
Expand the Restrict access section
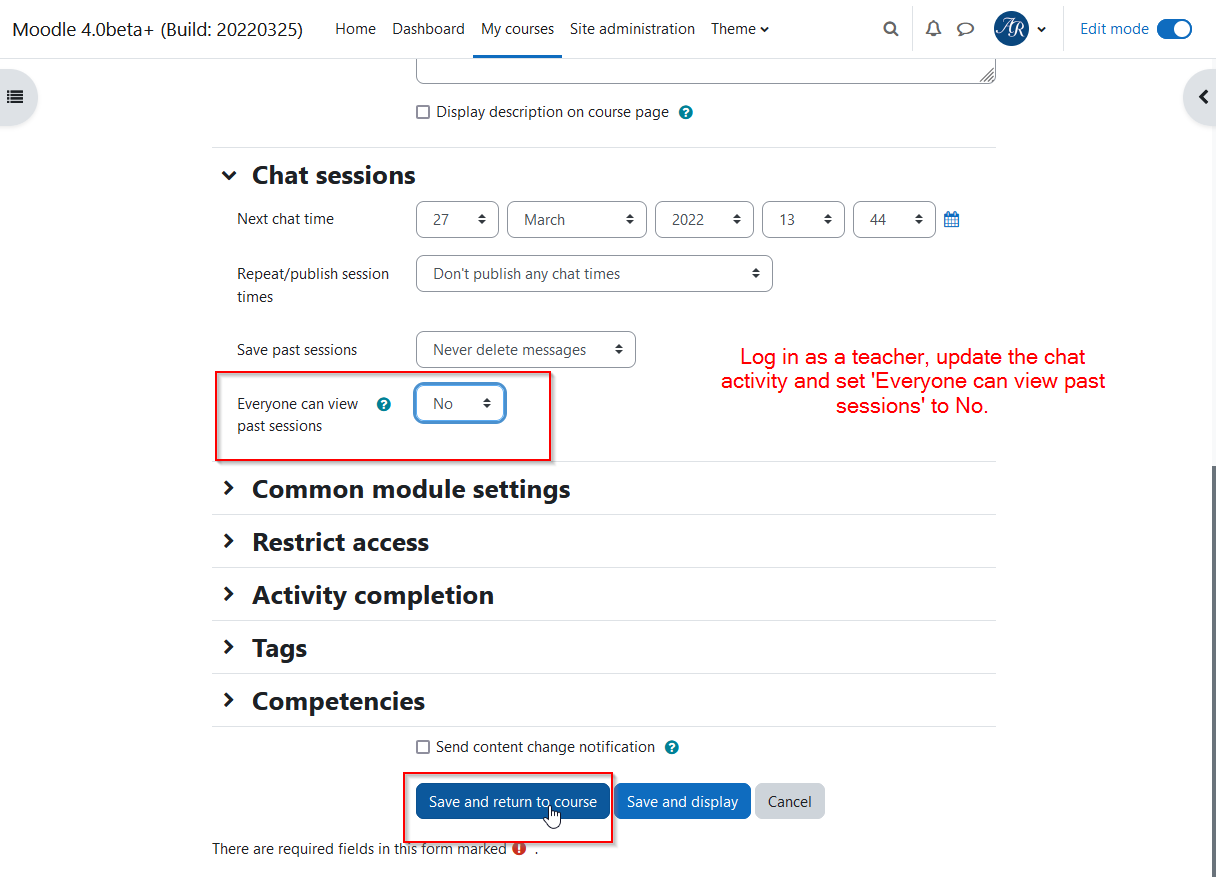325,542
